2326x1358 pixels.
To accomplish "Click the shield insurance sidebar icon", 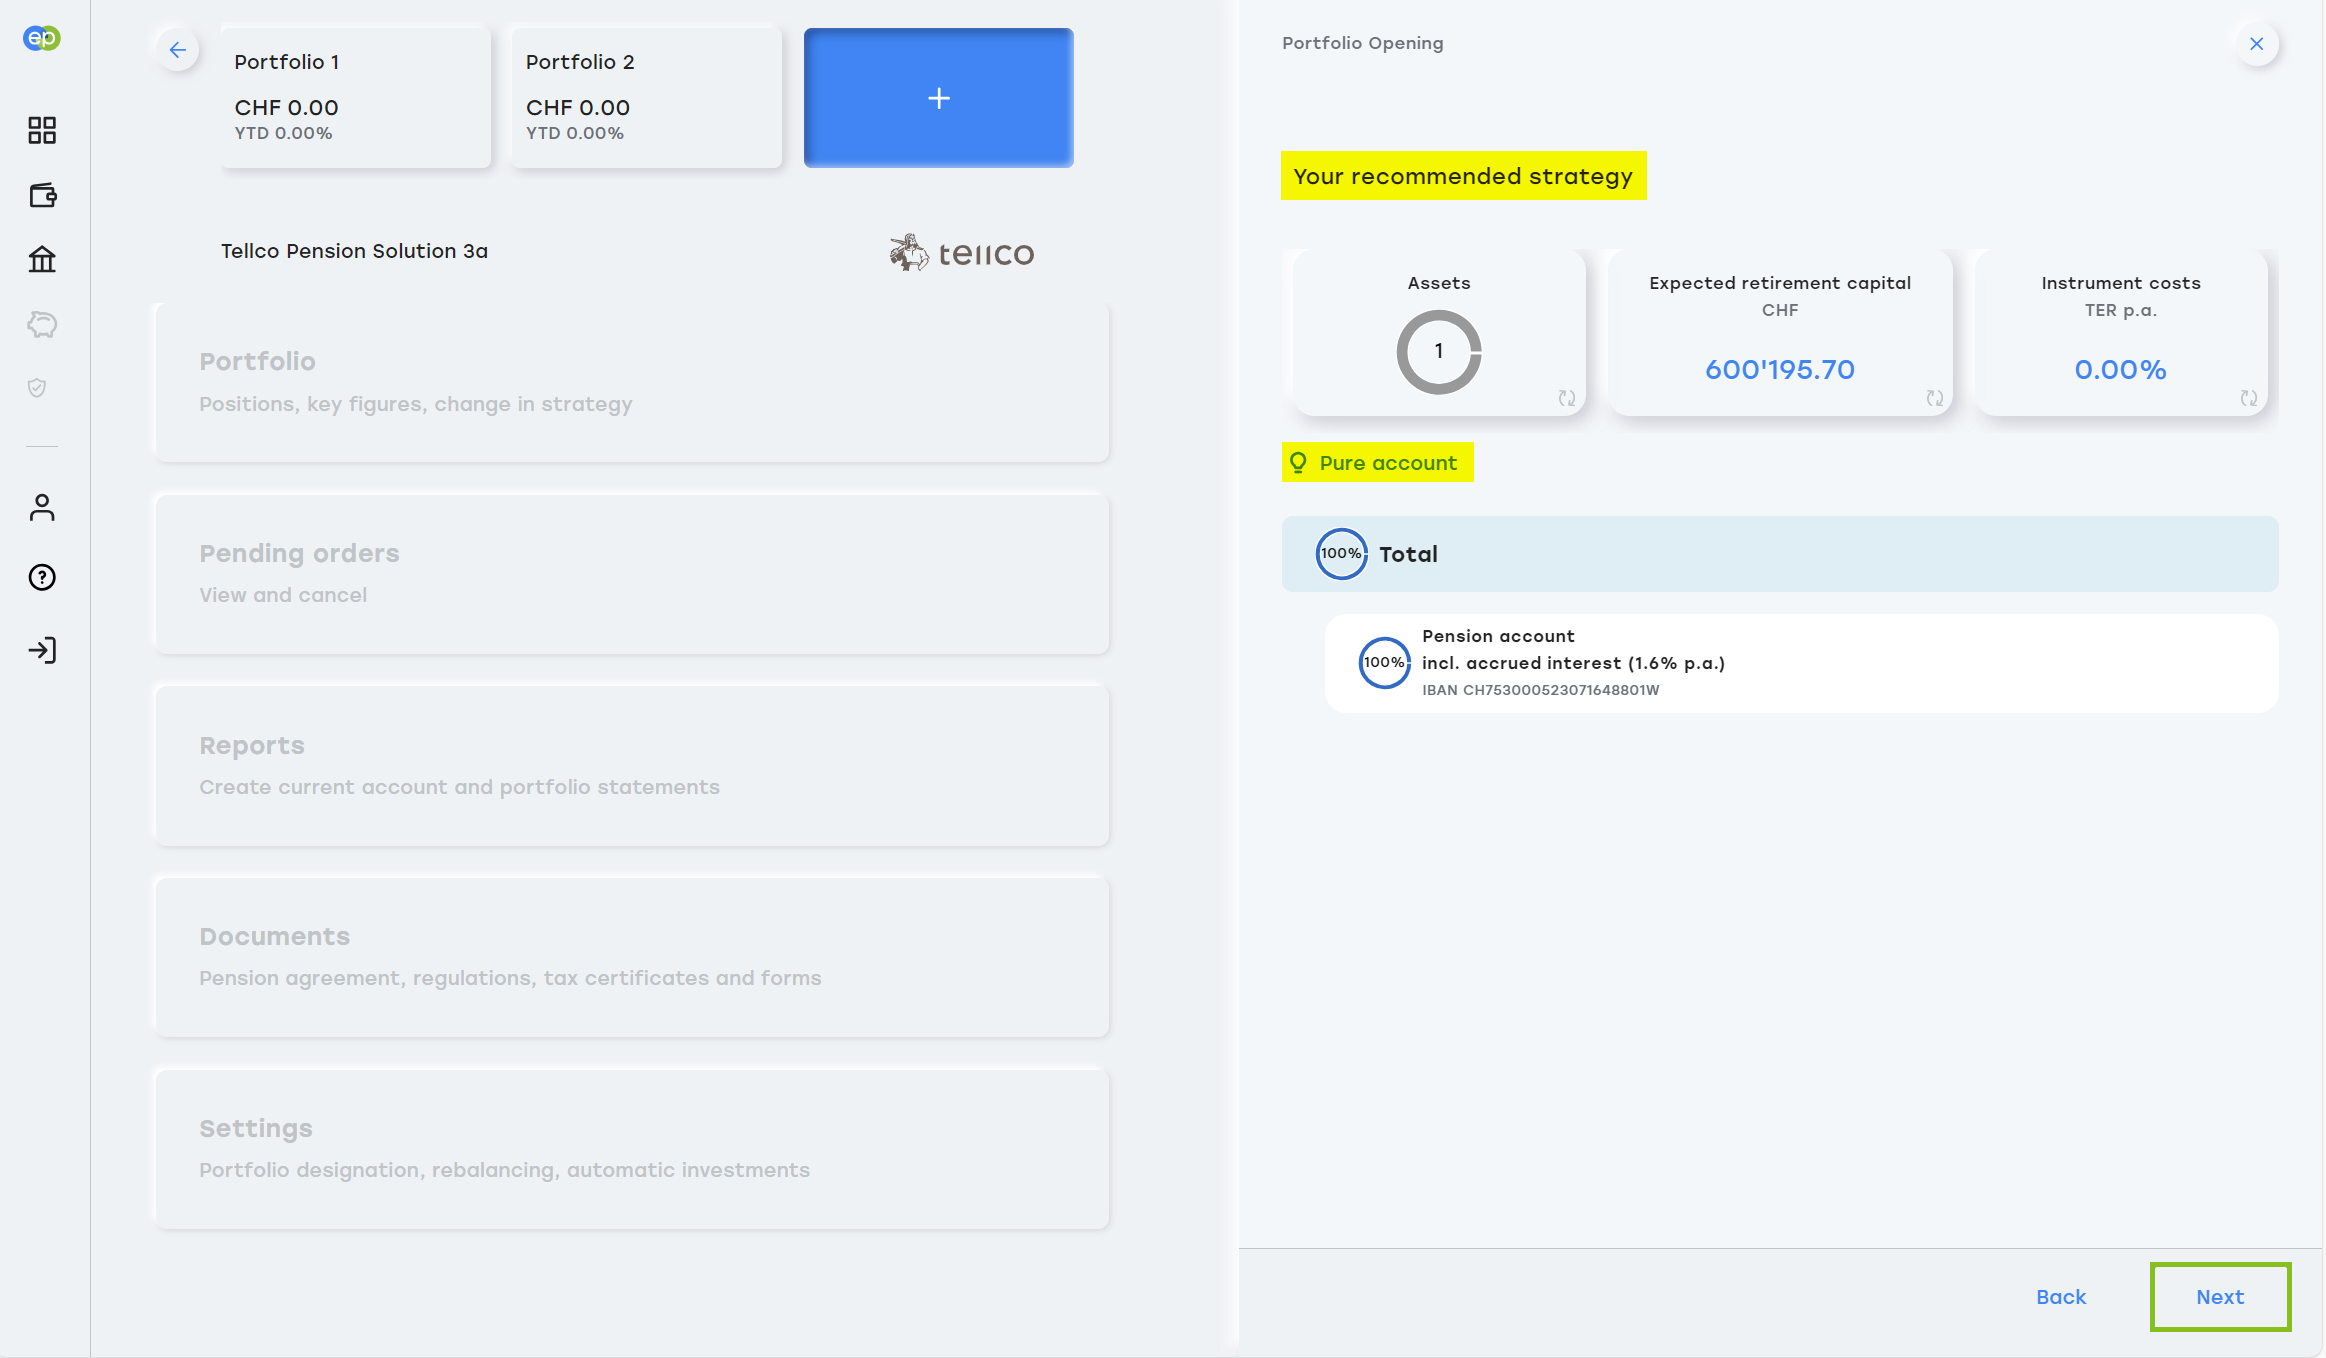I will click(x=38, y=388).
